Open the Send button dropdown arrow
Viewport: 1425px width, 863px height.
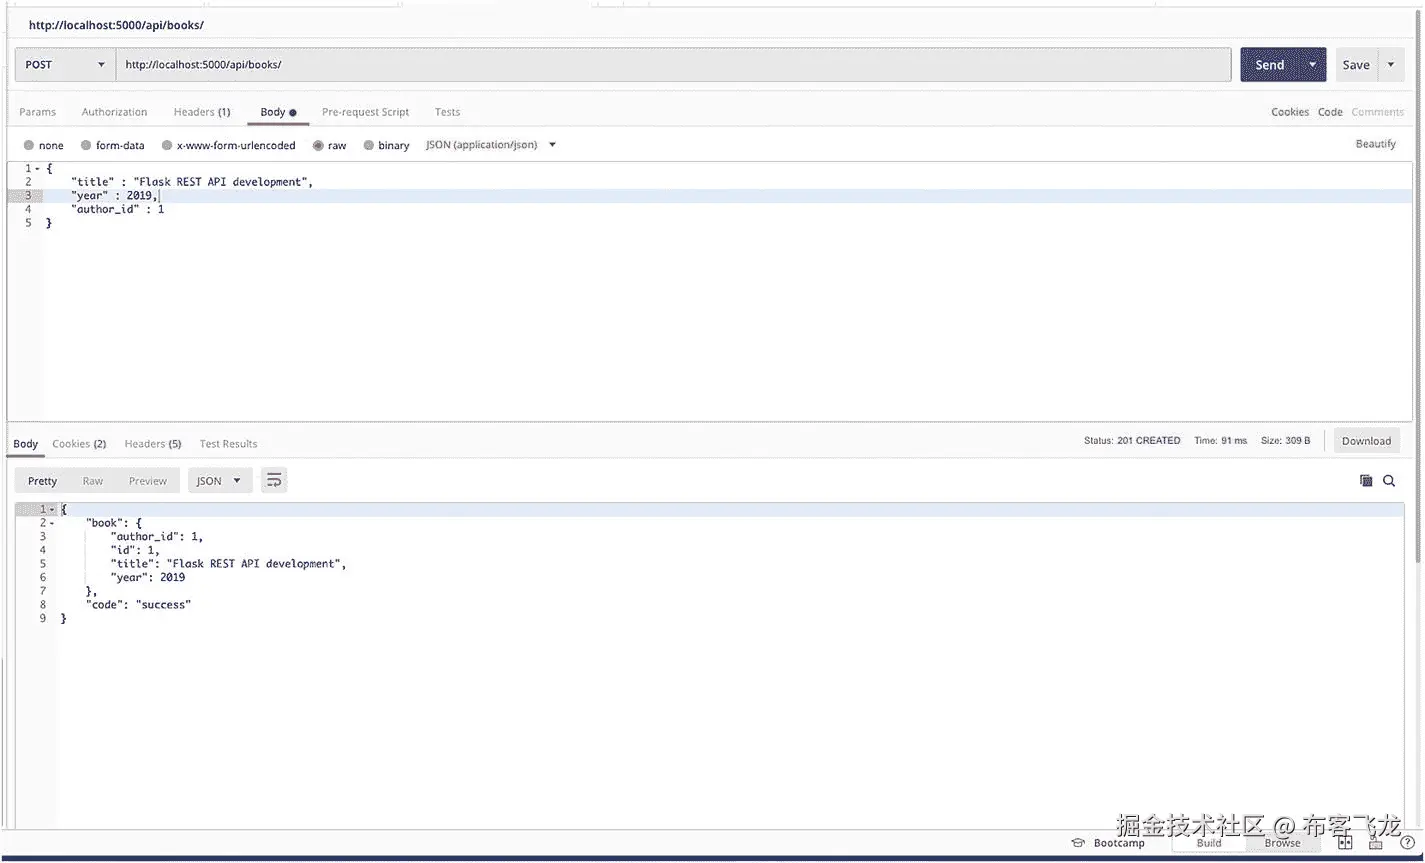tap(1312, 64)
